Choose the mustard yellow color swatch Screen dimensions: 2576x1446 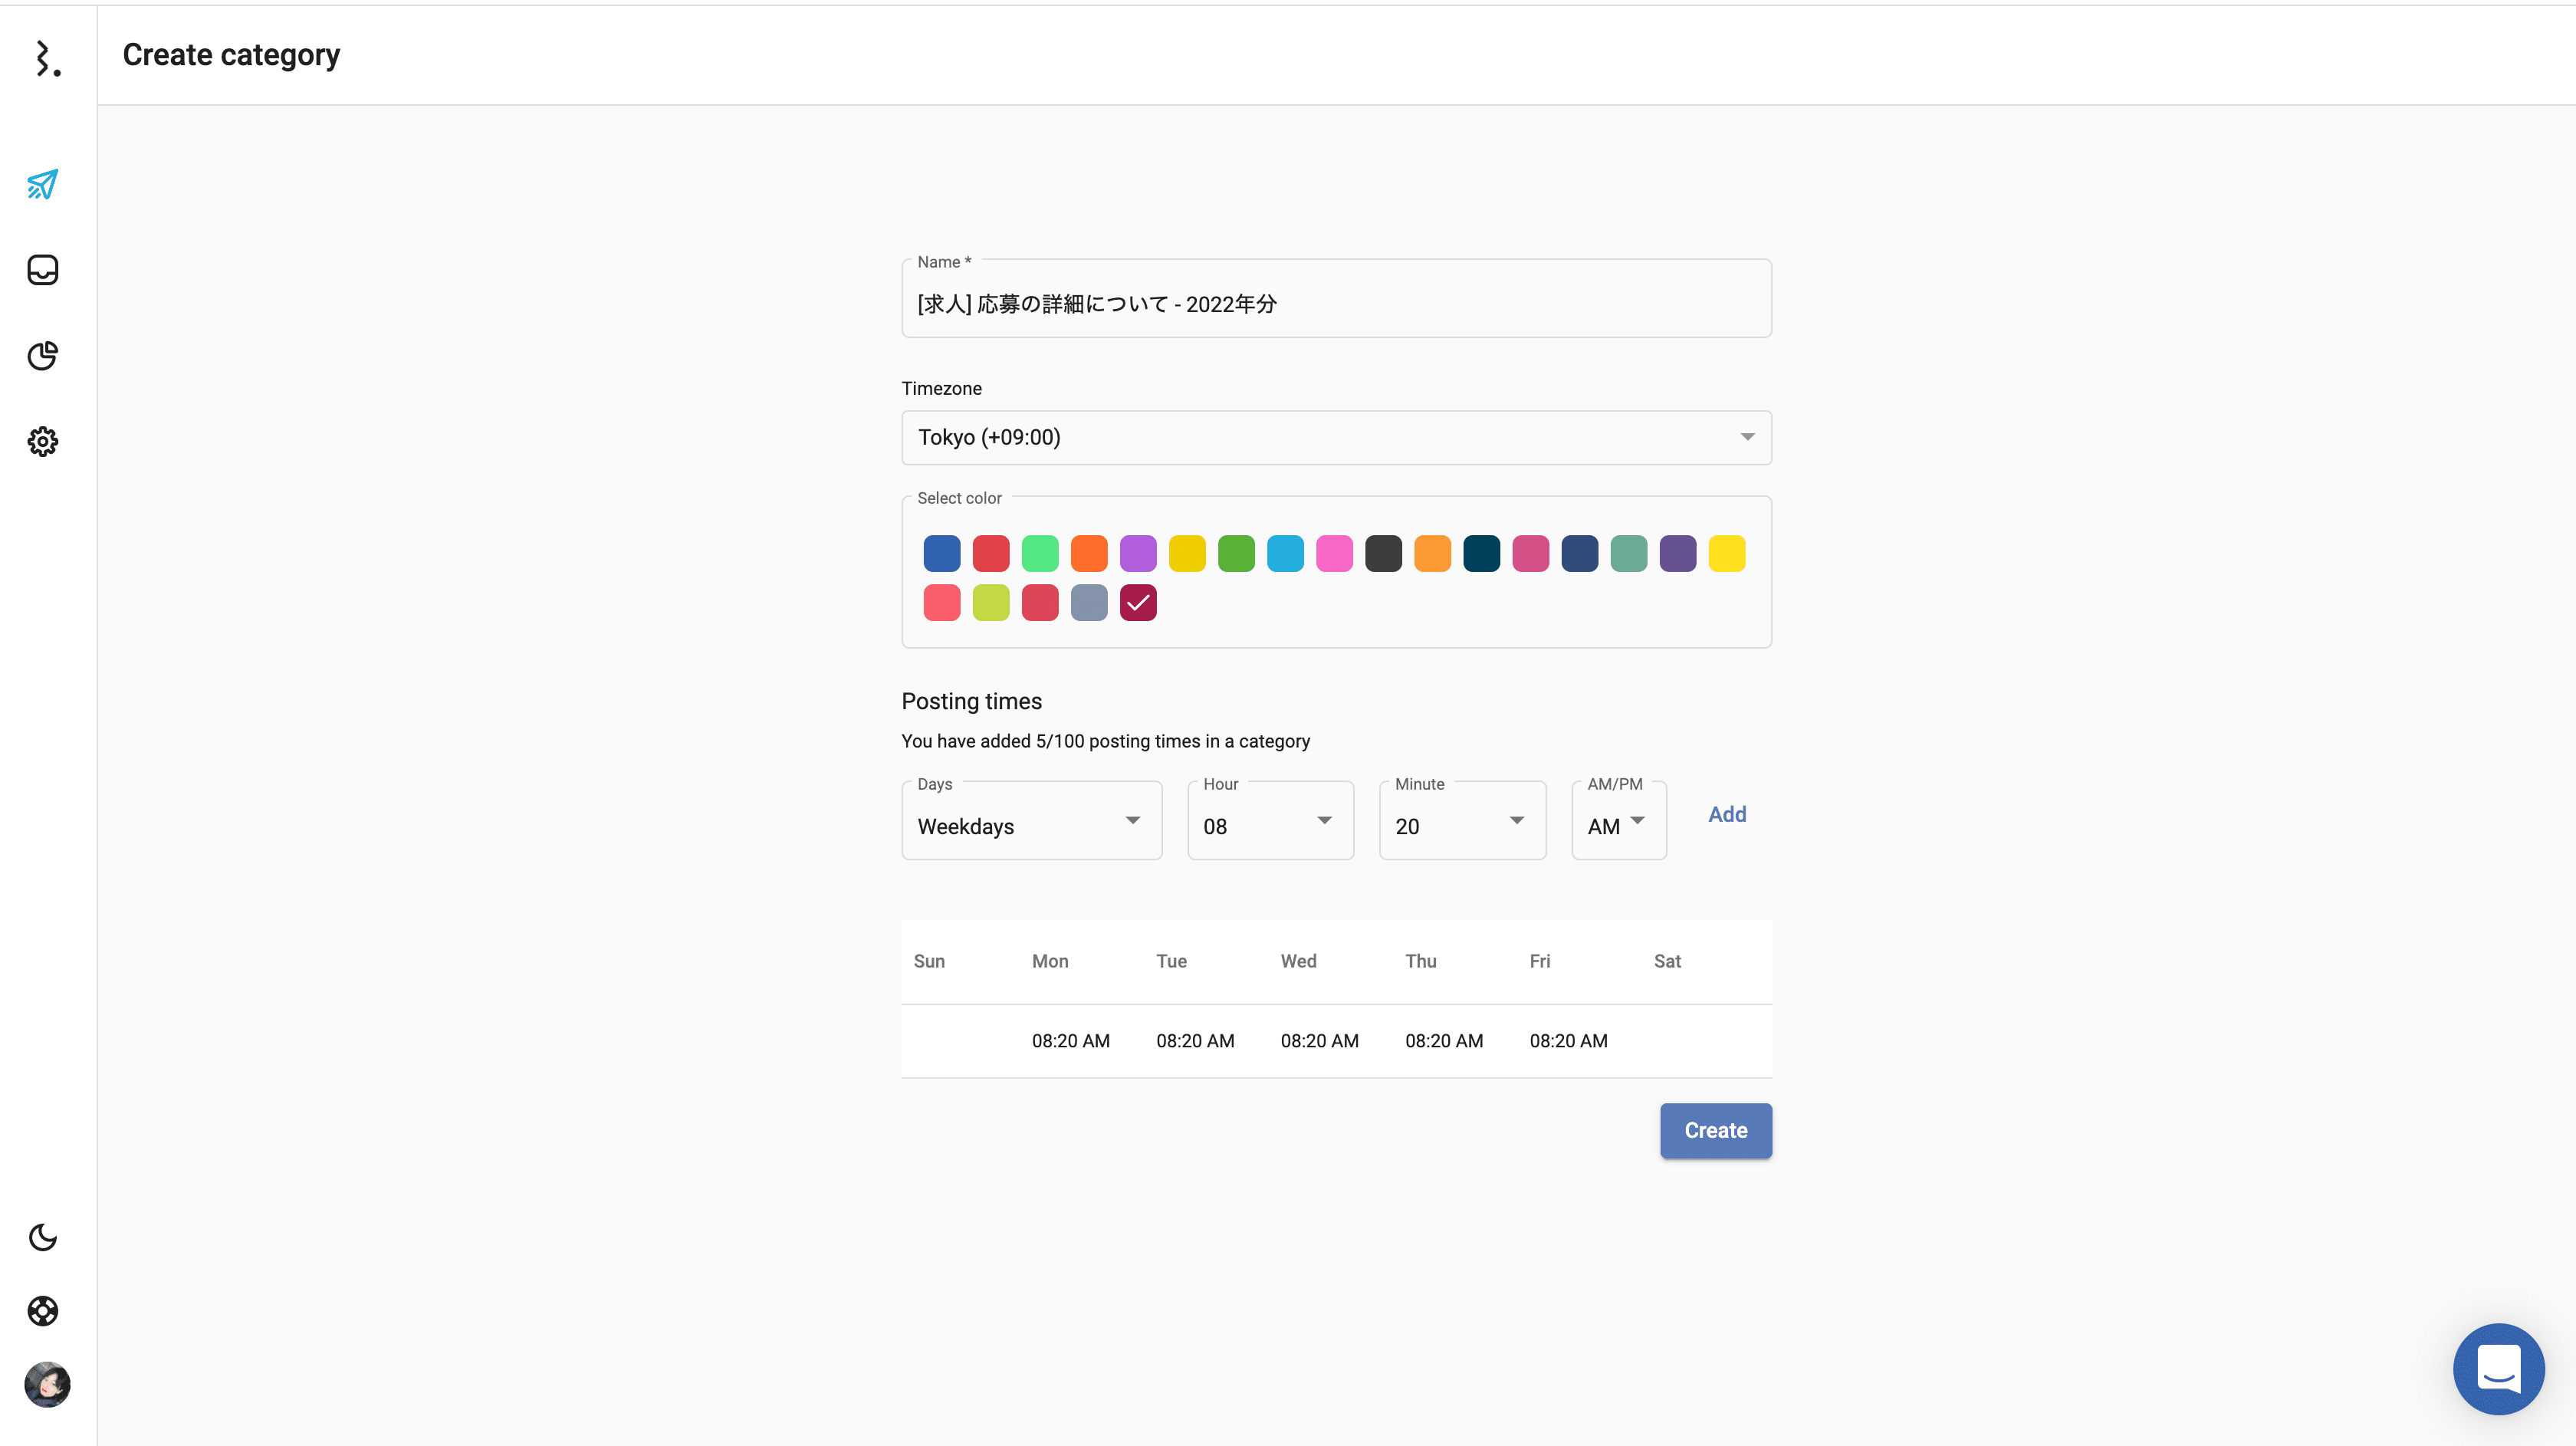[x=1187, y=553]
